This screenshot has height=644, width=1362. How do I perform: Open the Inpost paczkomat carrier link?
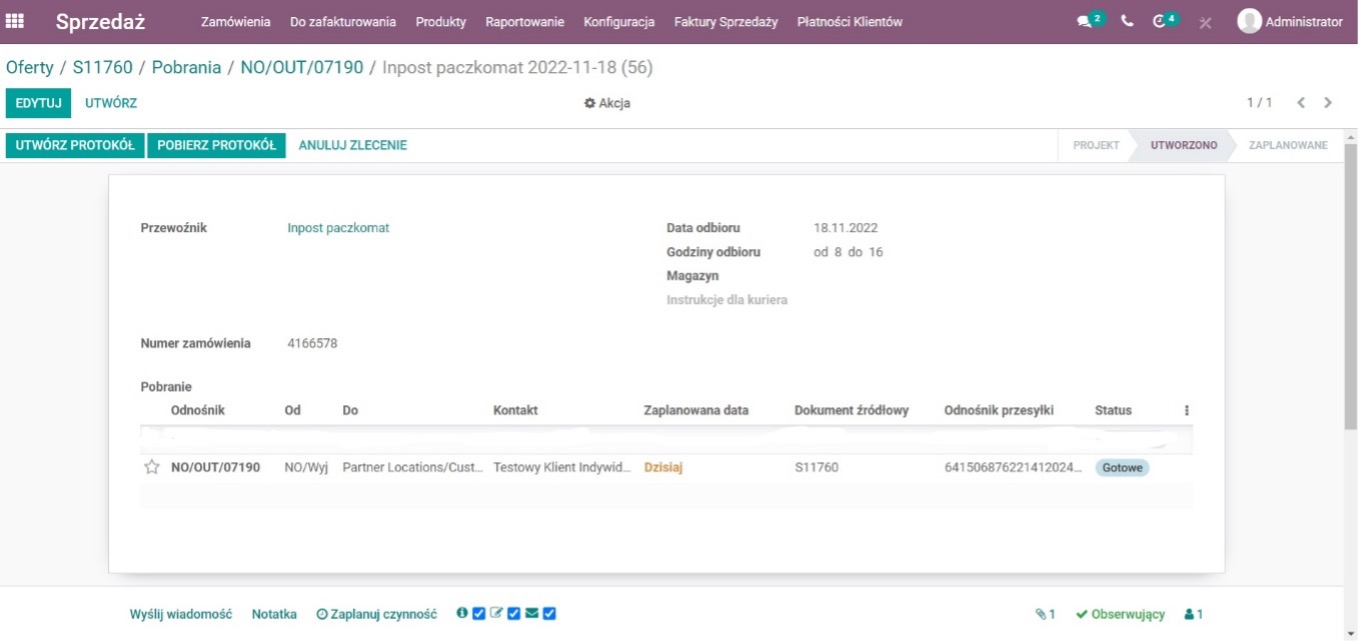(x=338, y=228)
